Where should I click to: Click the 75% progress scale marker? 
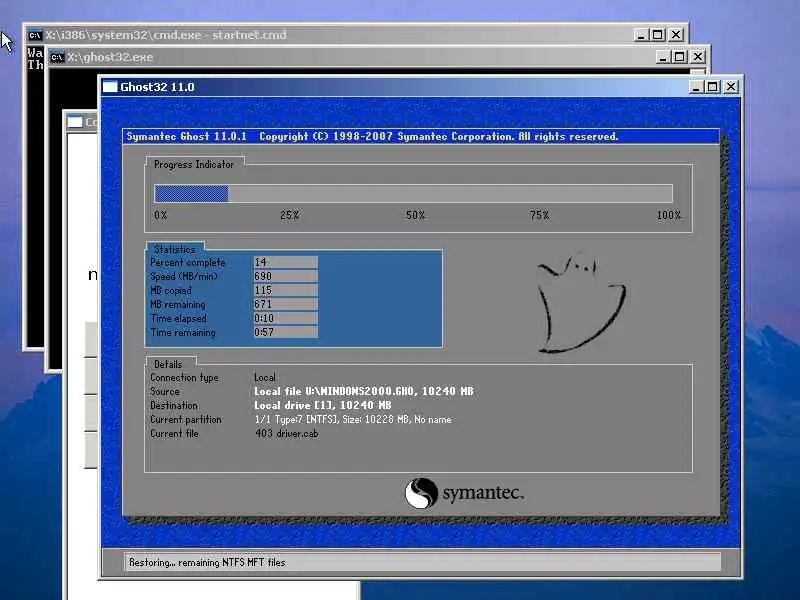pyautogui.click(x=539, y=215)
